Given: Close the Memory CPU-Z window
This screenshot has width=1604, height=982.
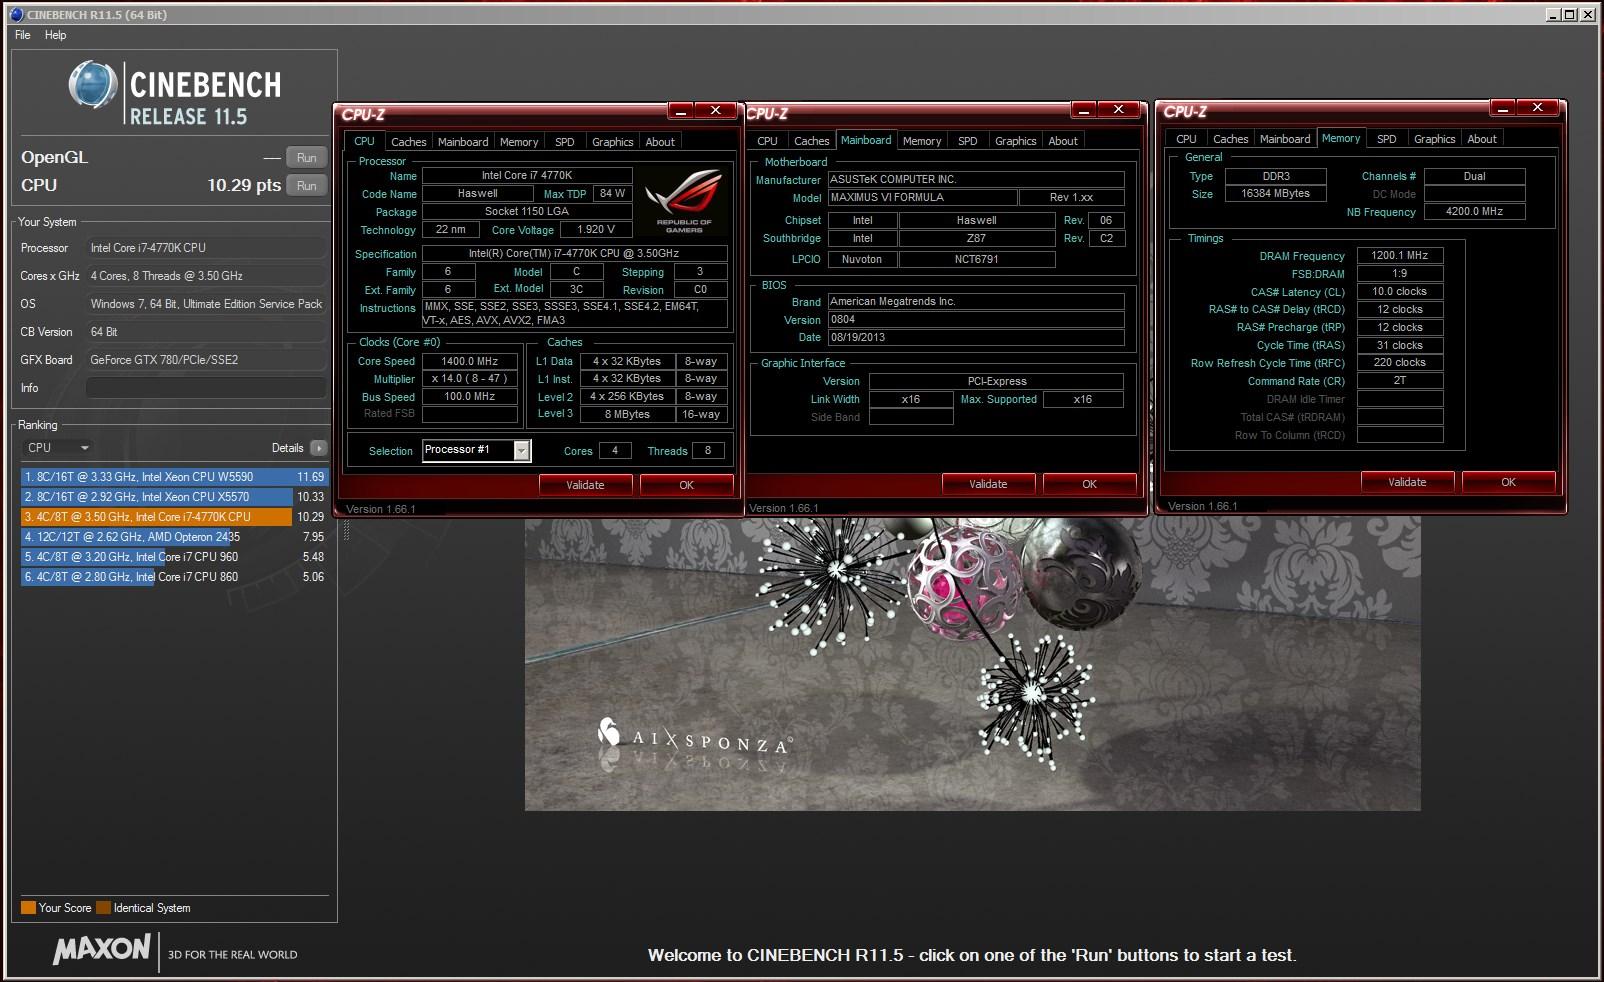Looking at the screenshot, I should coord(1538,108).
